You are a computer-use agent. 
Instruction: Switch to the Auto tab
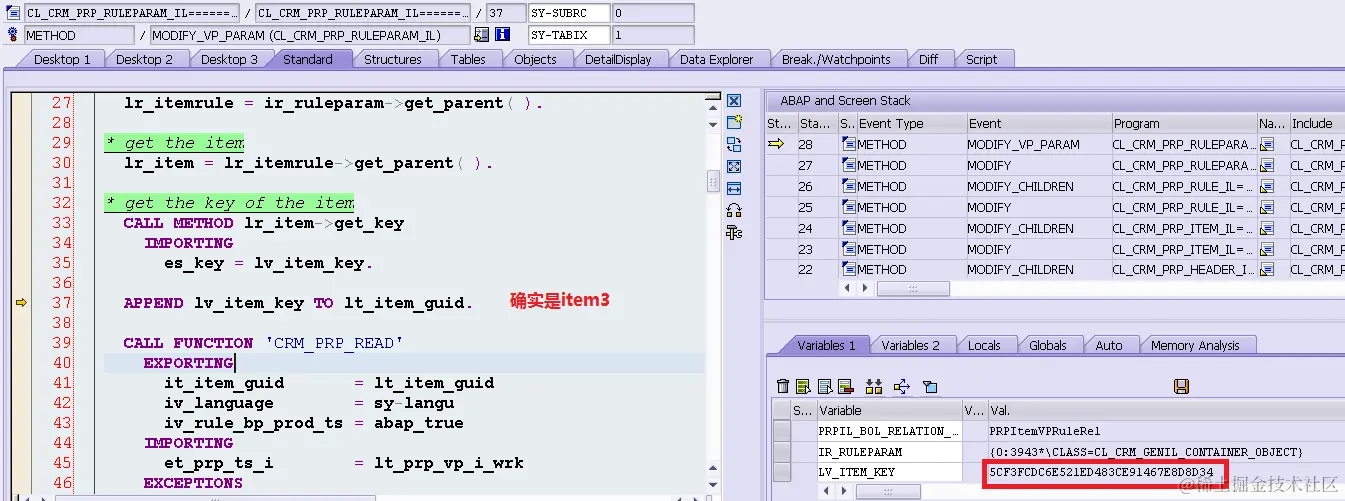tap(1108, 345)
